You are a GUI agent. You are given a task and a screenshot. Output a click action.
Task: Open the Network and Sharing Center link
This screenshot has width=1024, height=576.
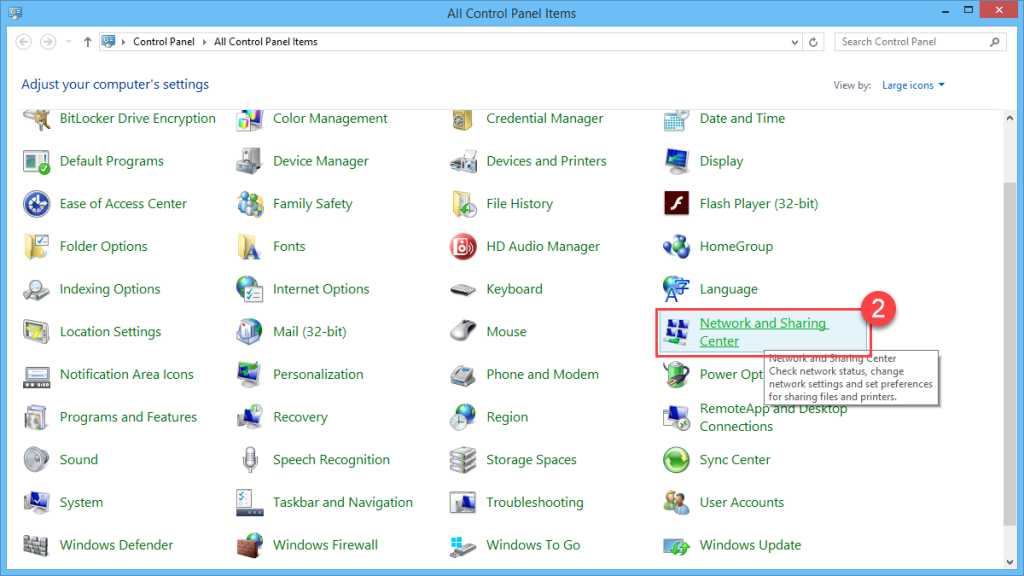(763, 332)
